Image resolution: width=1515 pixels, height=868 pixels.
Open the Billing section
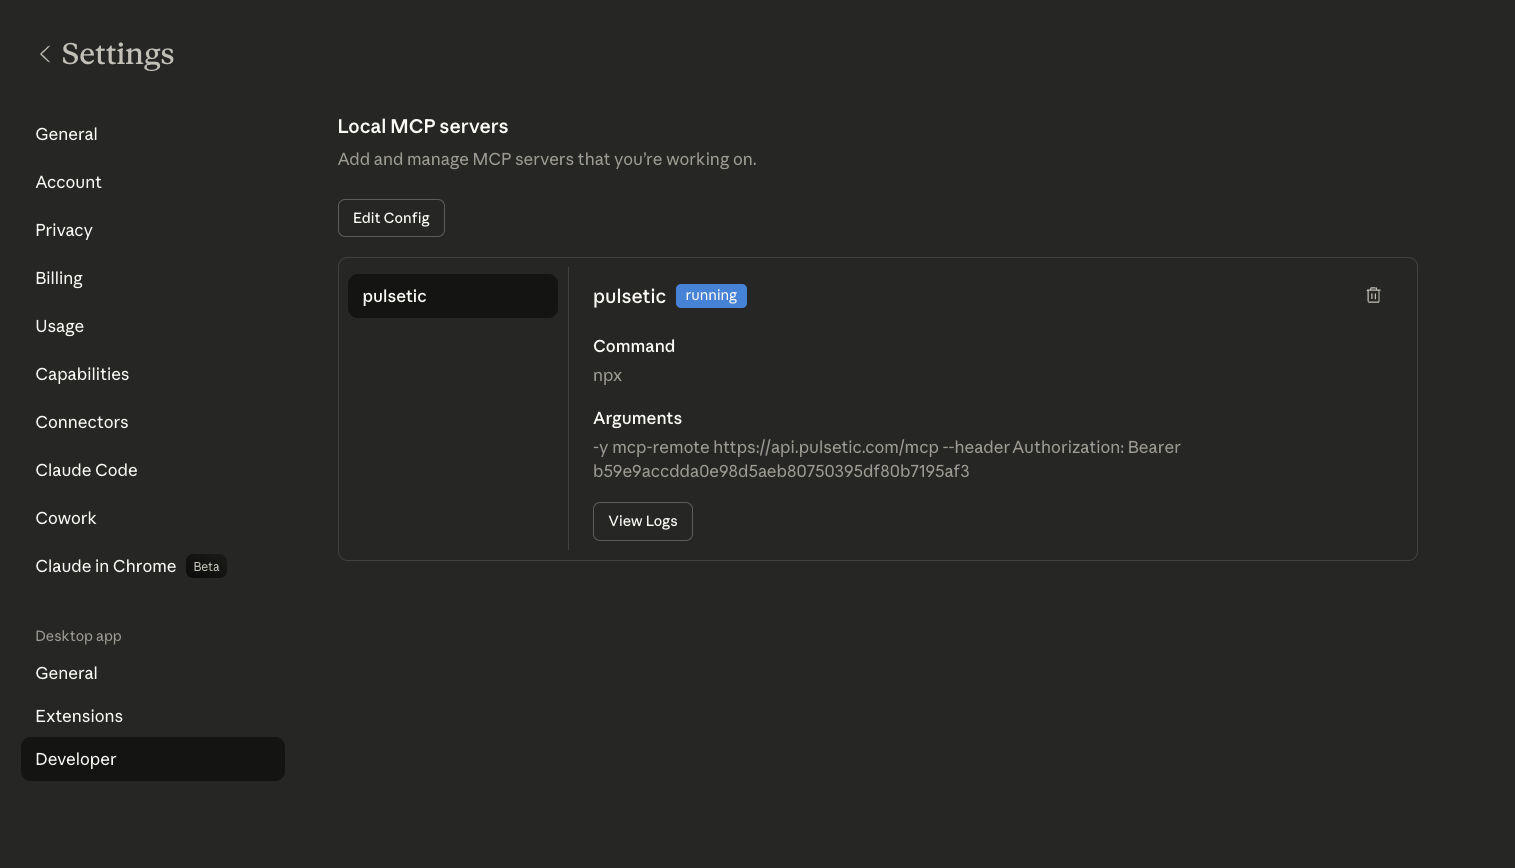point(59,278)
